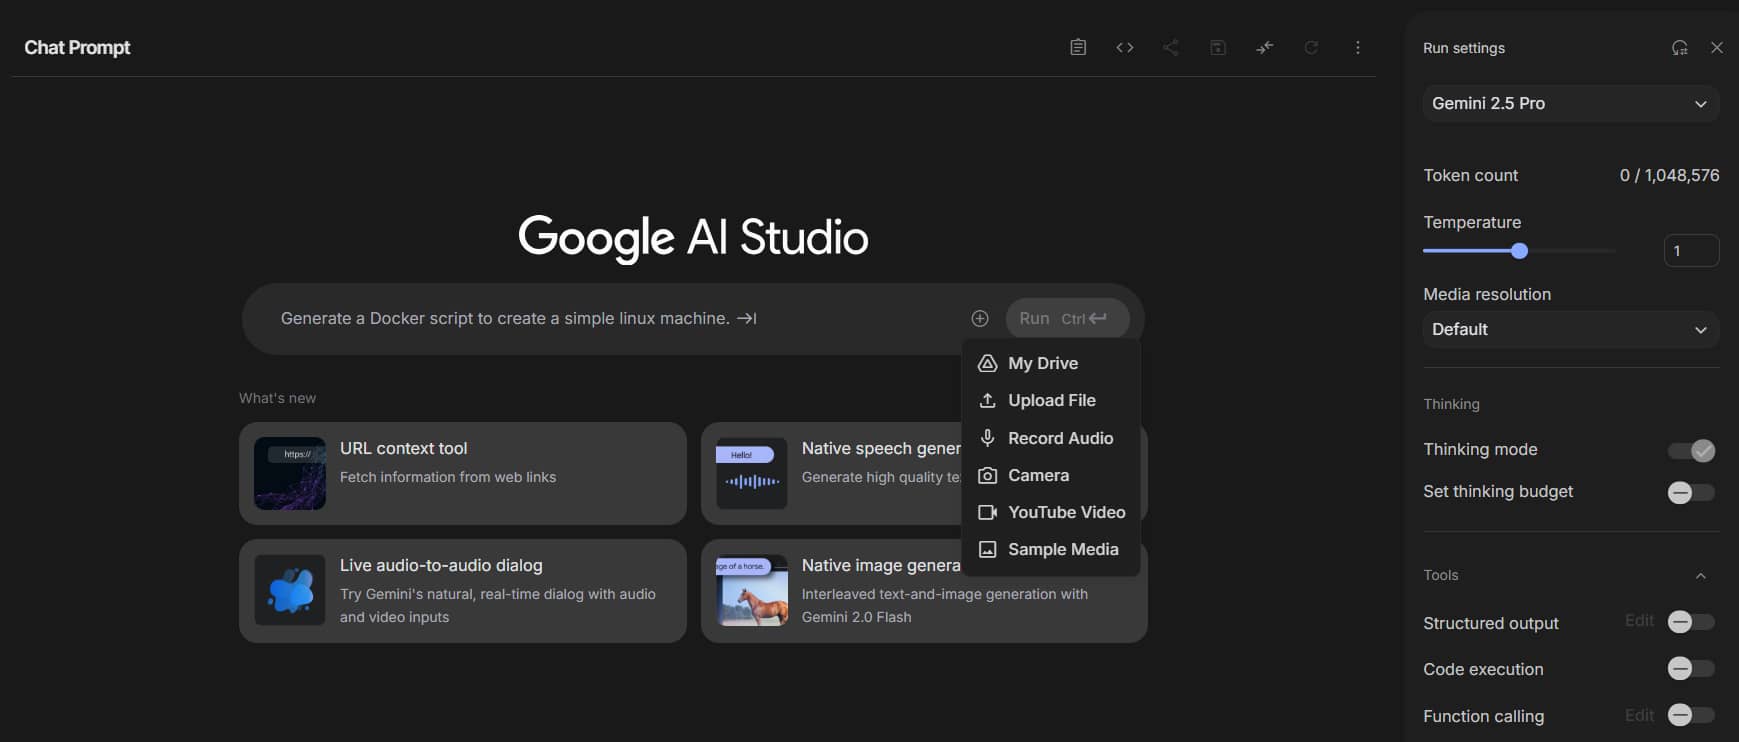
Task: Click the video camera icon for YouTube
Action: pos(987,512)
